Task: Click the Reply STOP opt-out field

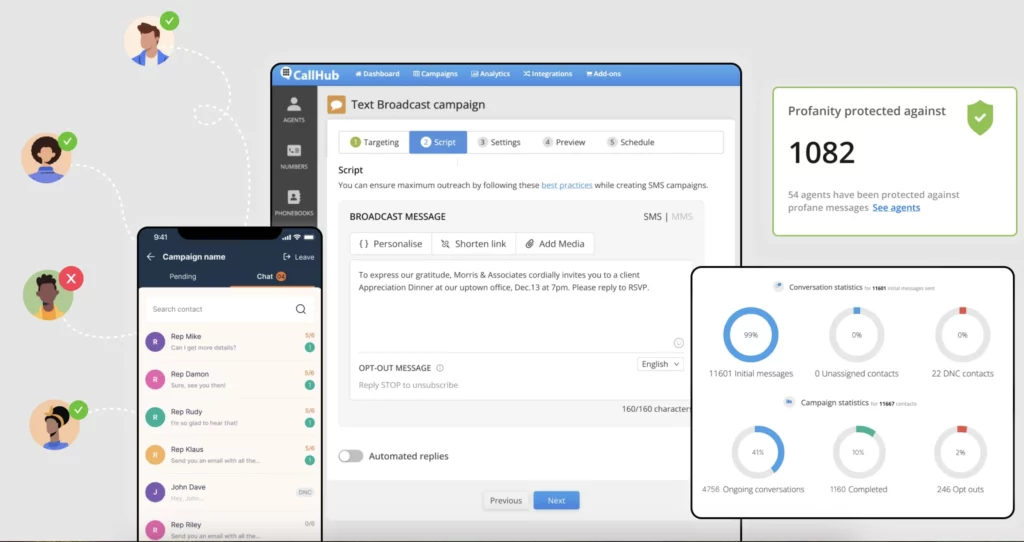Action: pyautogui.click(x=408, y=385)
